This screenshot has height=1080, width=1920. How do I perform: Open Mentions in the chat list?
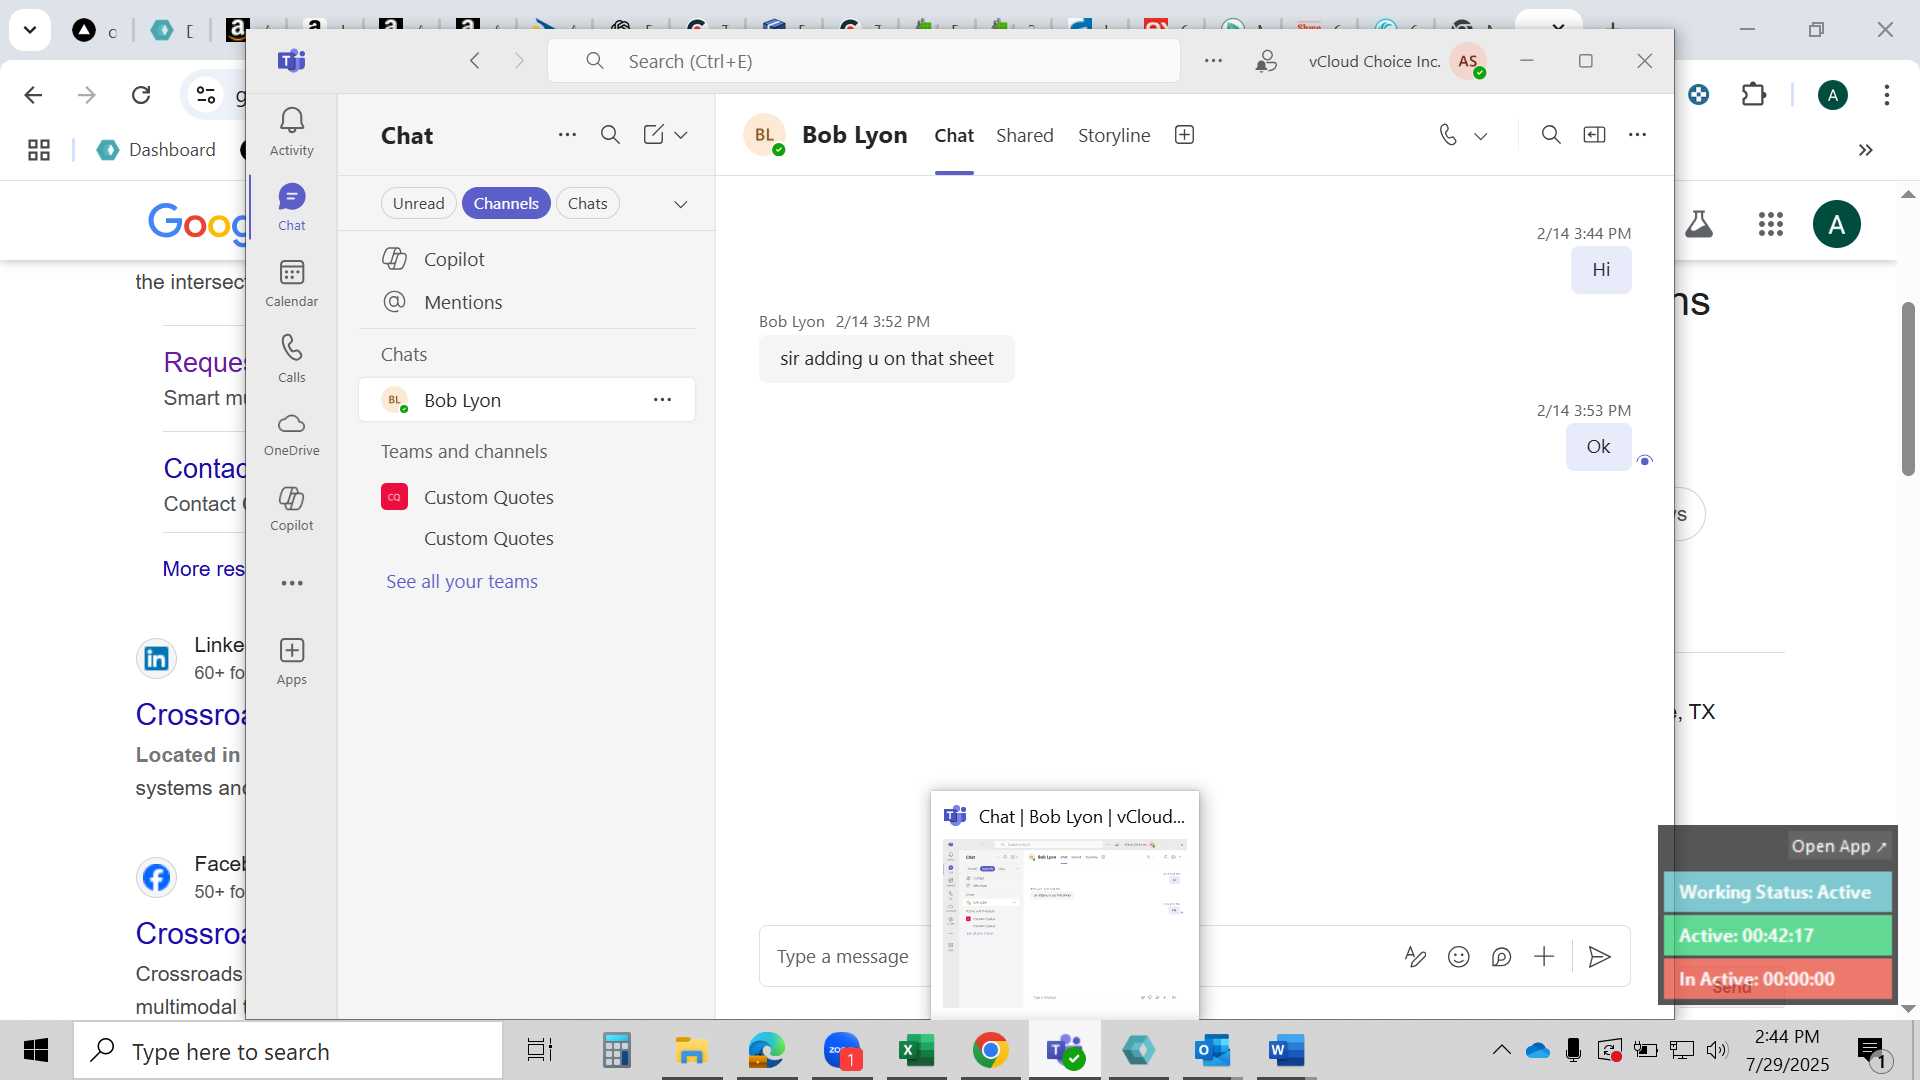(527, 302)
